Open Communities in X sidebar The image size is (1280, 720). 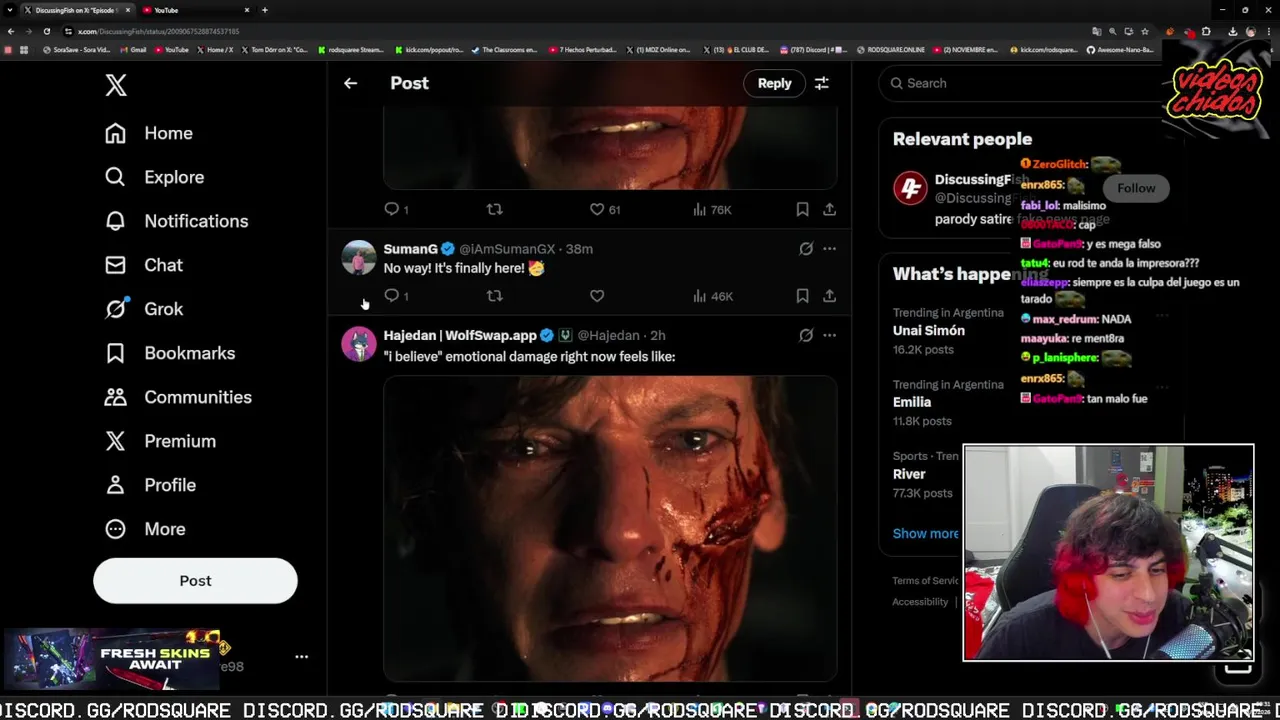point(178,397)
